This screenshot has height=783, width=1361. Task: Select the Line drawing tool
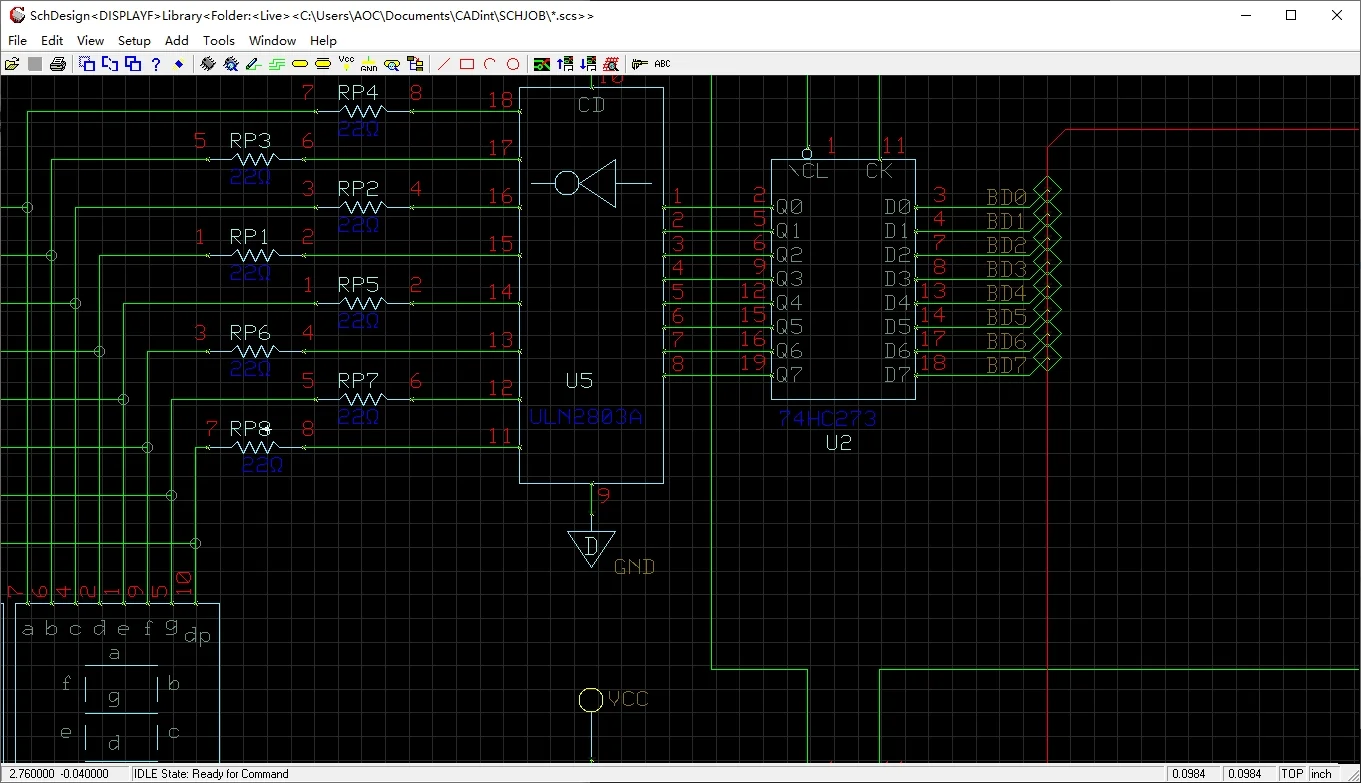tap(443, 63)
